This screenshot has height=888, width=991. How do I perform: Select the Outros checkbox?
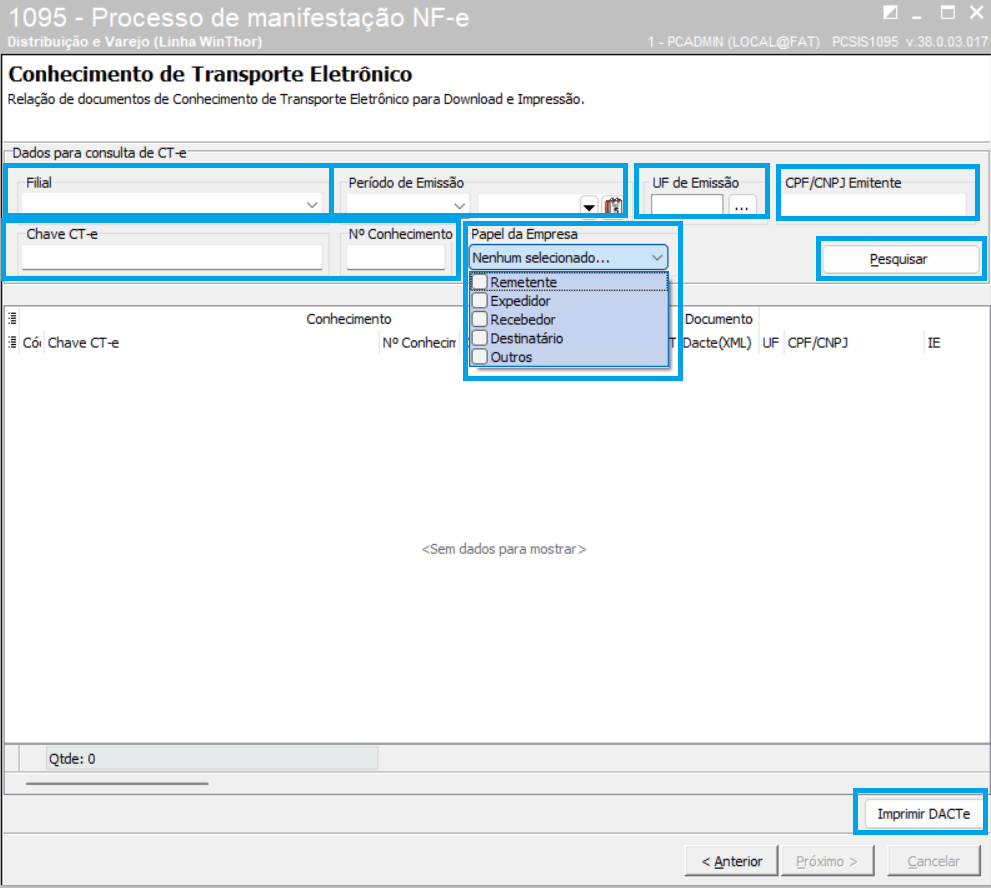(x=480, y=356)
